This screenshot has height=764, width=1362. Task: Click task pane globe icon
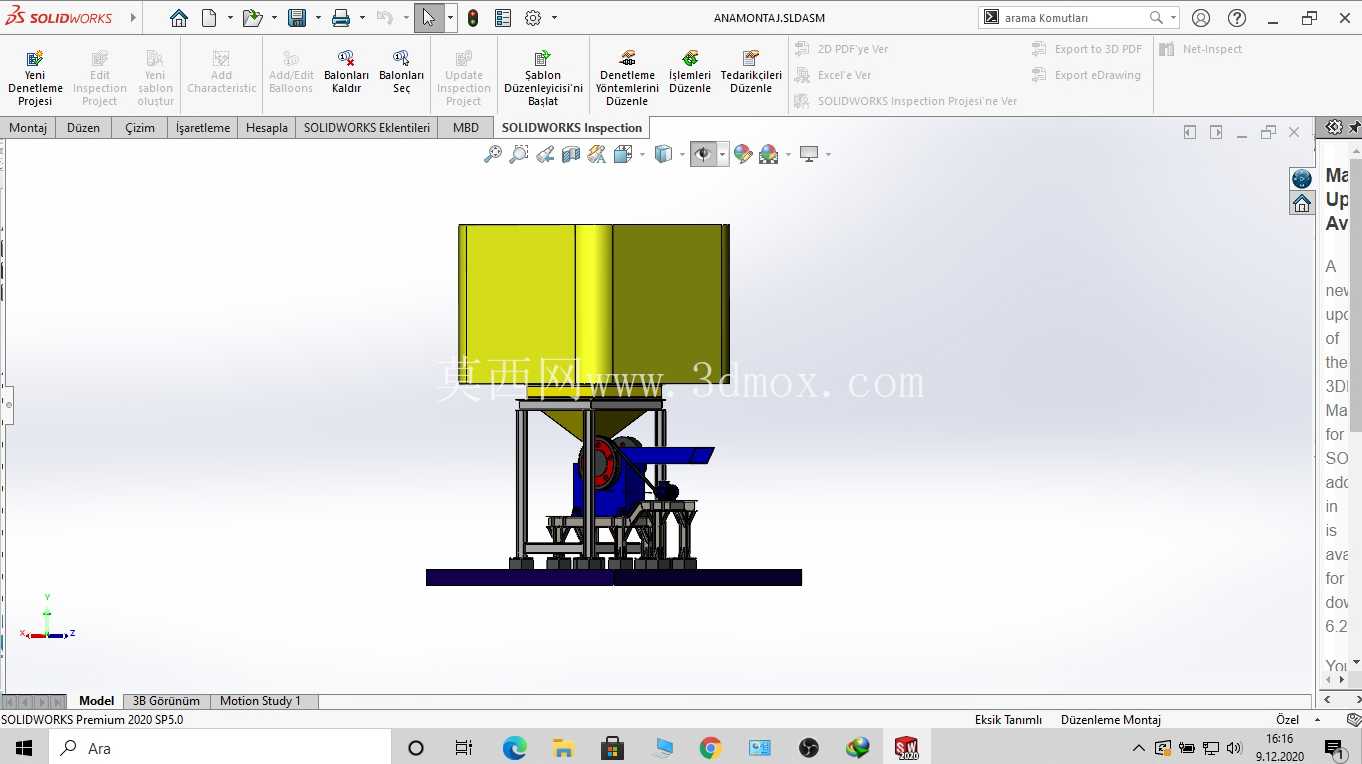[x=1301, y=178]
